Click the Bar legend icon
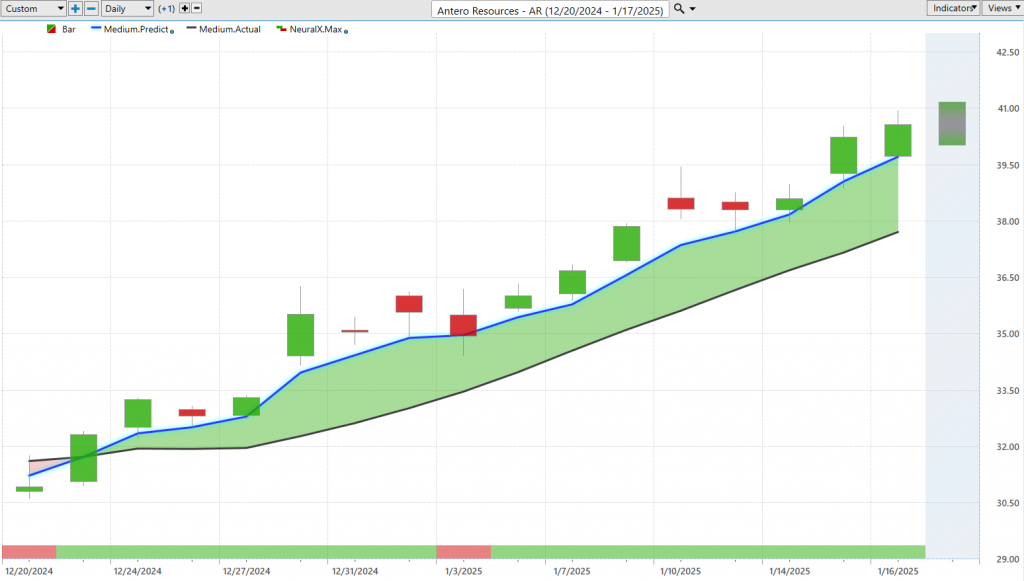1024x581 pixels. pos(52,30)
